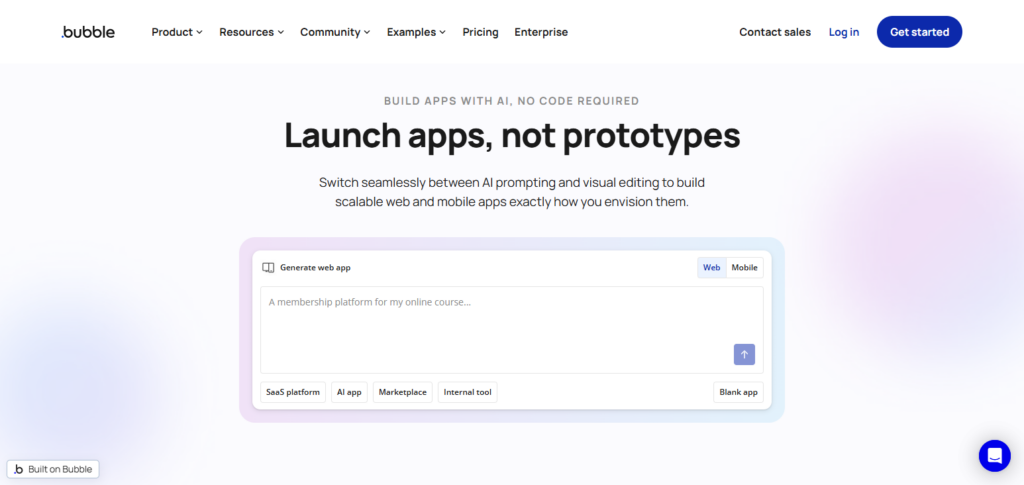
Task: Click the Get started button
Action: [919, 32]
